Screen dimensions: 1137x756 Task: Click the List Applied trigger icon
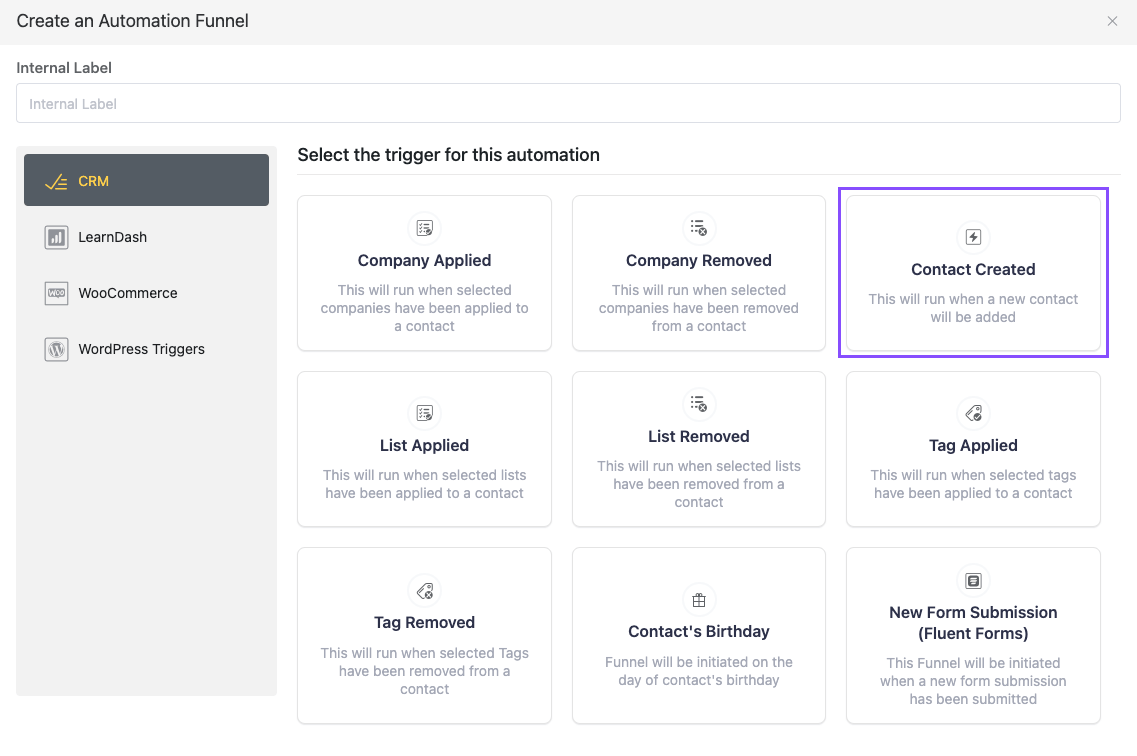click(x=425, y=413)
